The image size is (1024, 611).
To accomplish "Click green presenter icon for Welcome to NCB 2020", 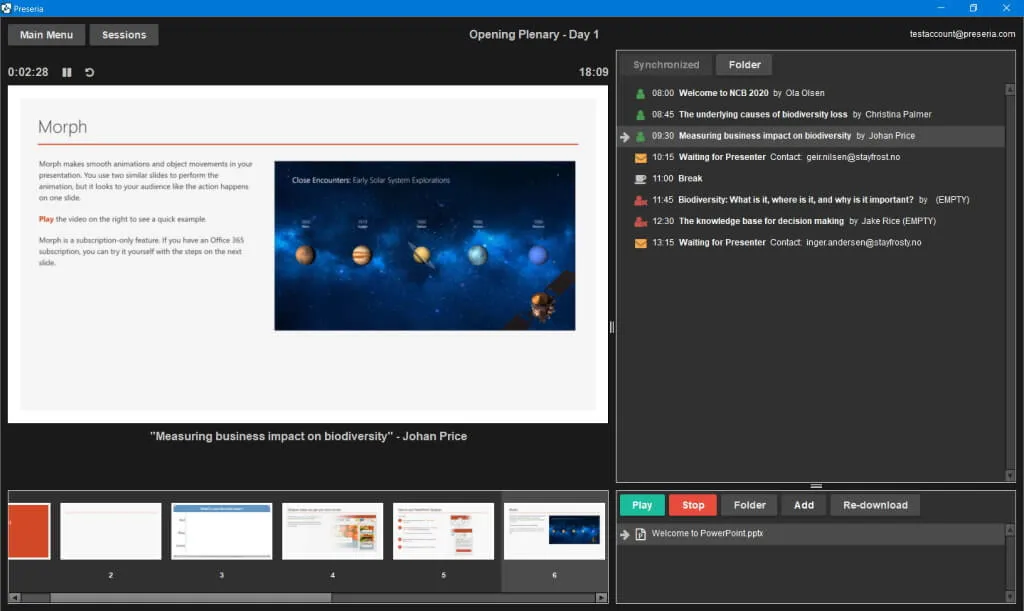I will click(x=640, y=93).
